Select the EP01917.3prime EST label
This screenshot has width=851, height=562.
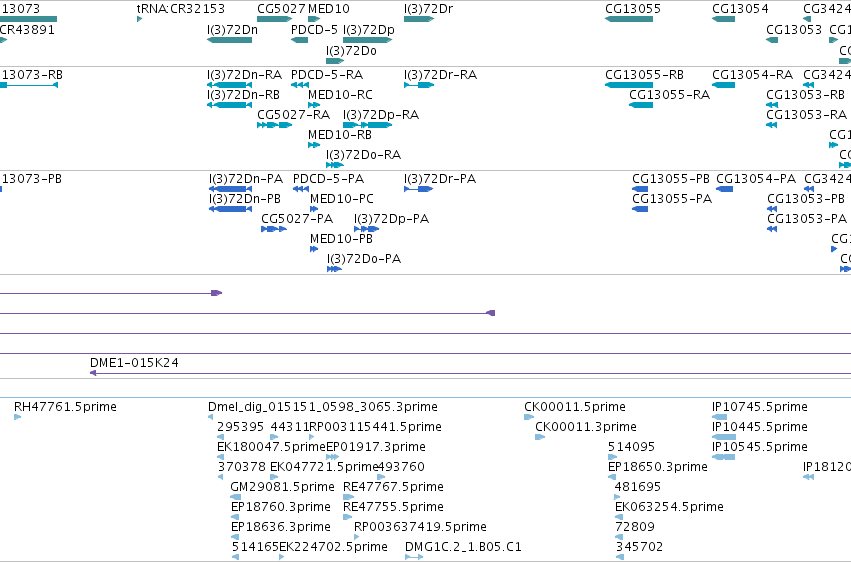376,447
